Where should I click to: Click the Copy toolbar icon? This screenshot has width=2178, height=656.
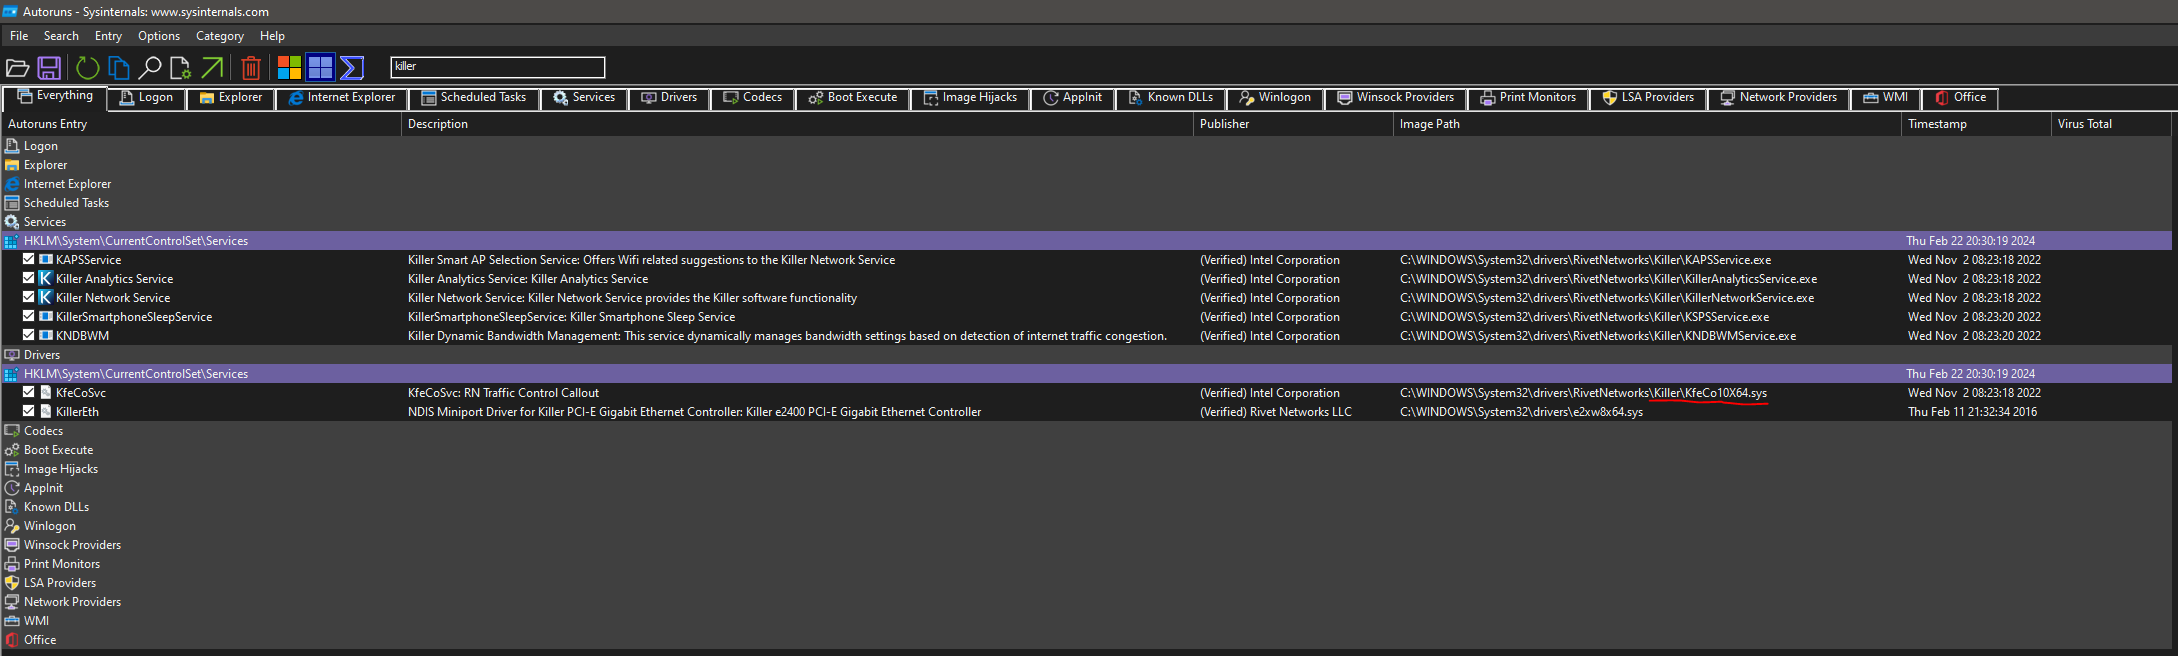[119, 68]
